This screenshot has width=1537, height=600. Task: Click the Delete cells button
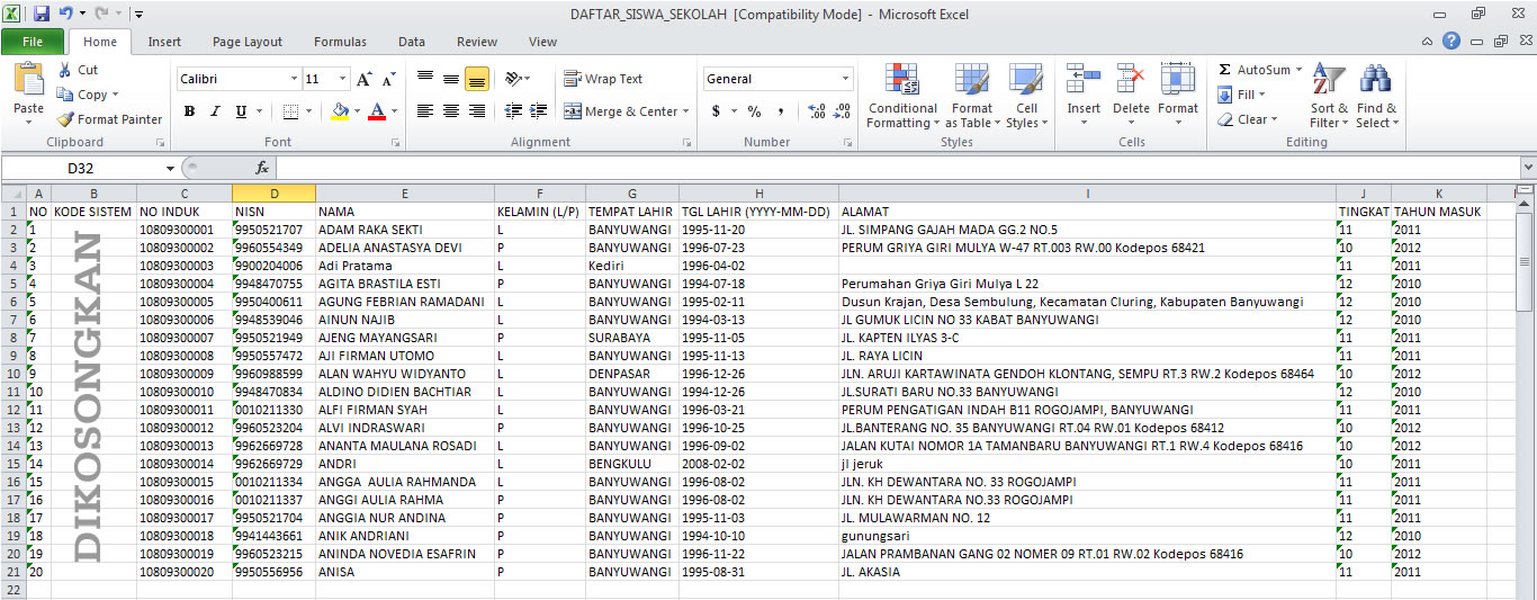tap(1131, 96)
